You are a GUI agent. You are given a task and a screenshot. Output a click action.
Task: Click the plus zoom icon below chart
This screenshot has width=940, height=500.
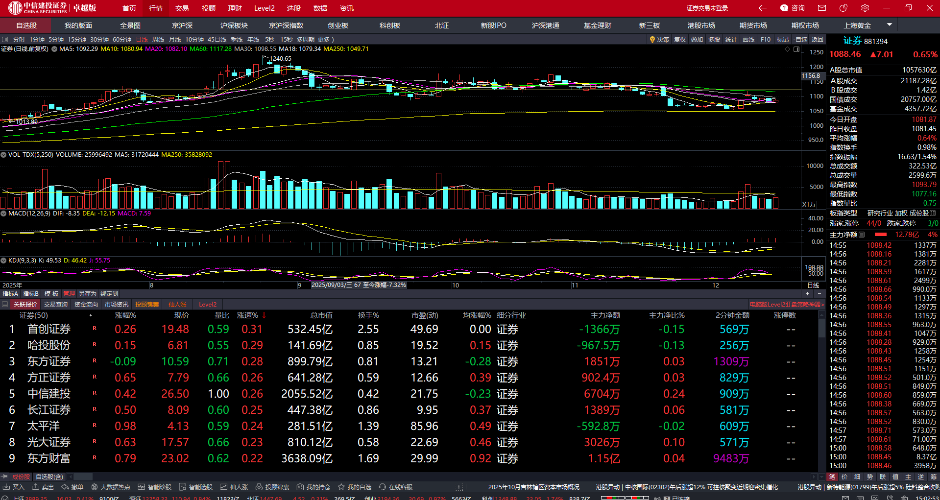point(808,294)
